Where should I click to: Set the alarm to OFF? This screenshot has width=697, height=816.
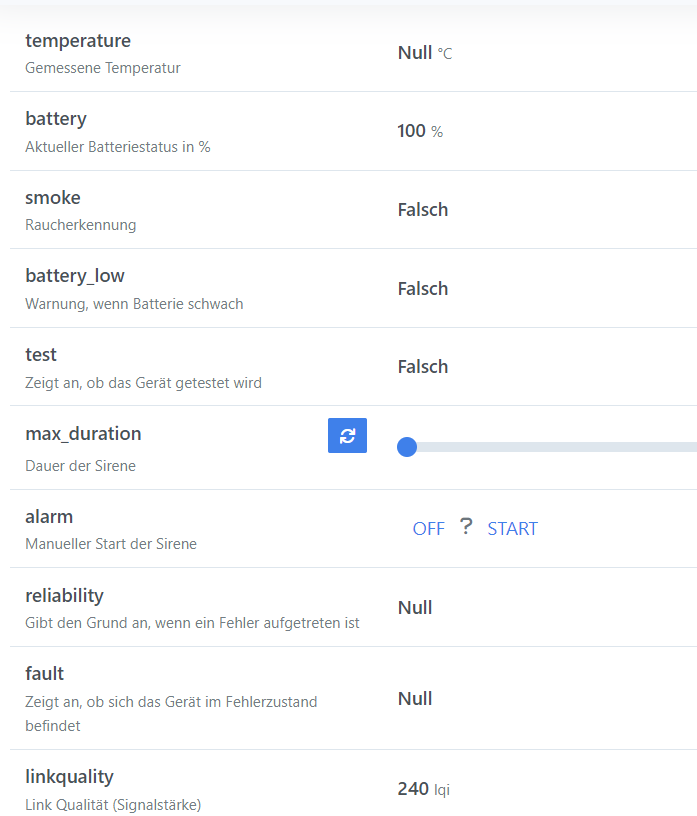[428, 529]
